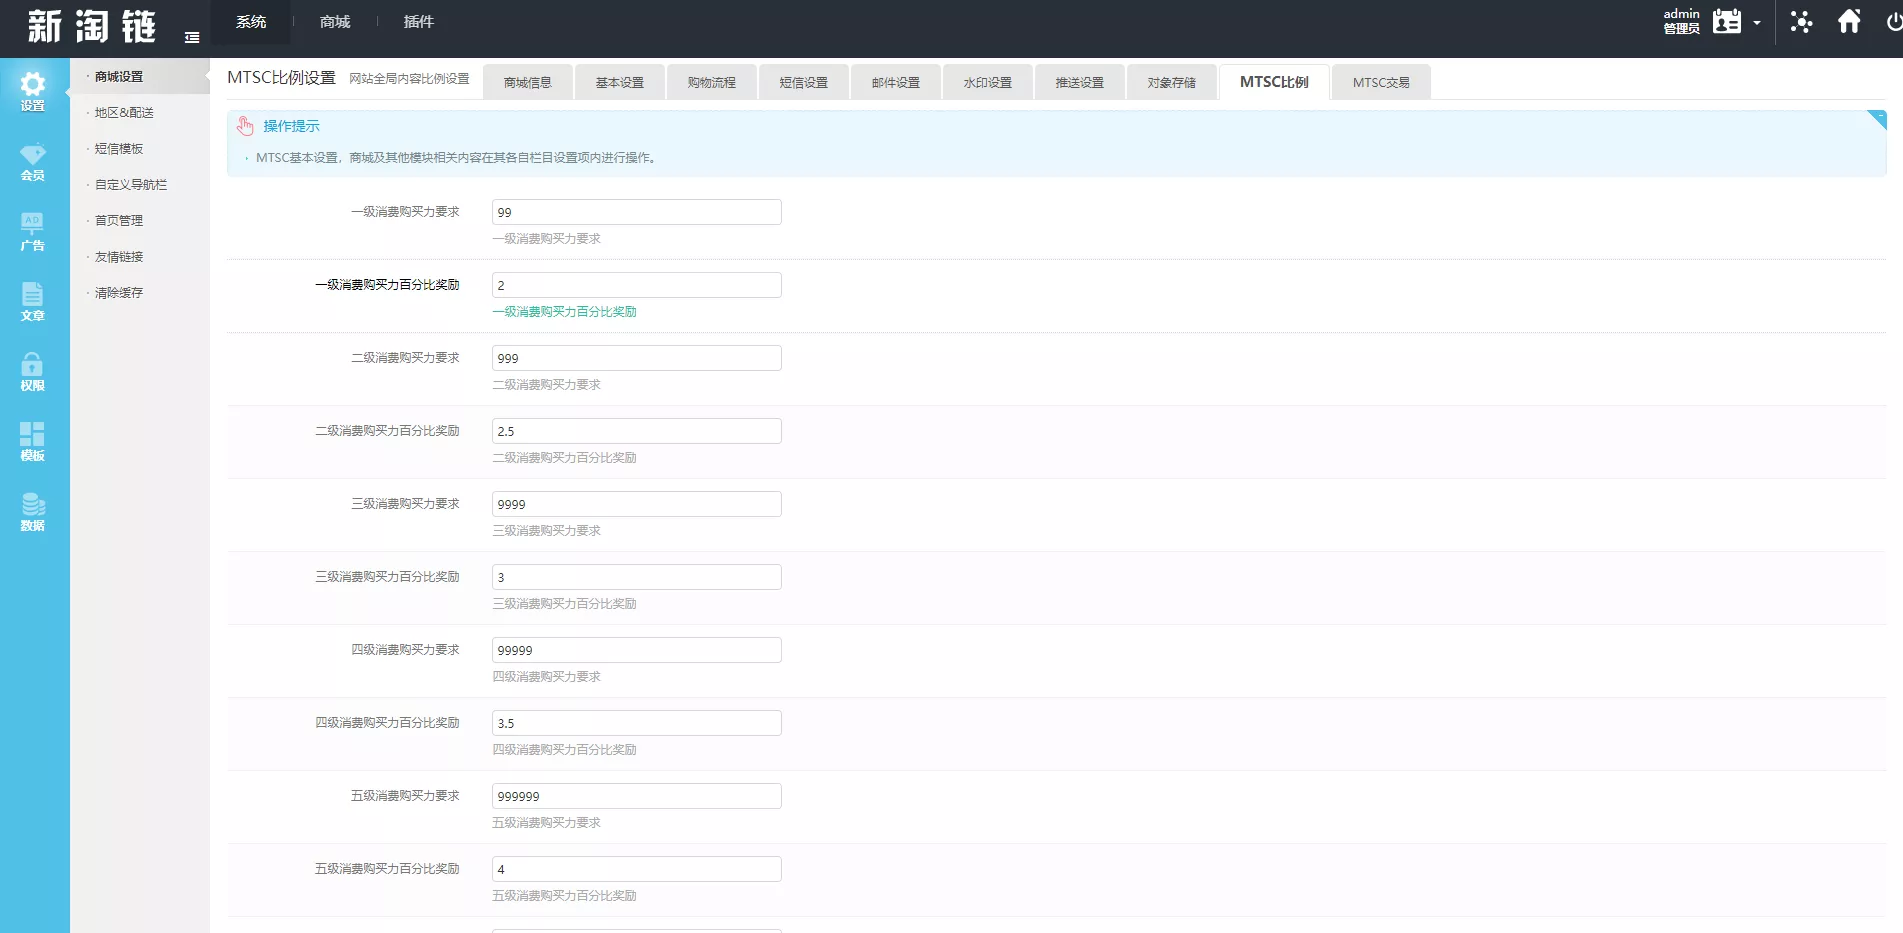Open 插件 in the top navigation
Image resolution: width=1903 pixels, height=933 pixels.
click(x=418, y=22)
